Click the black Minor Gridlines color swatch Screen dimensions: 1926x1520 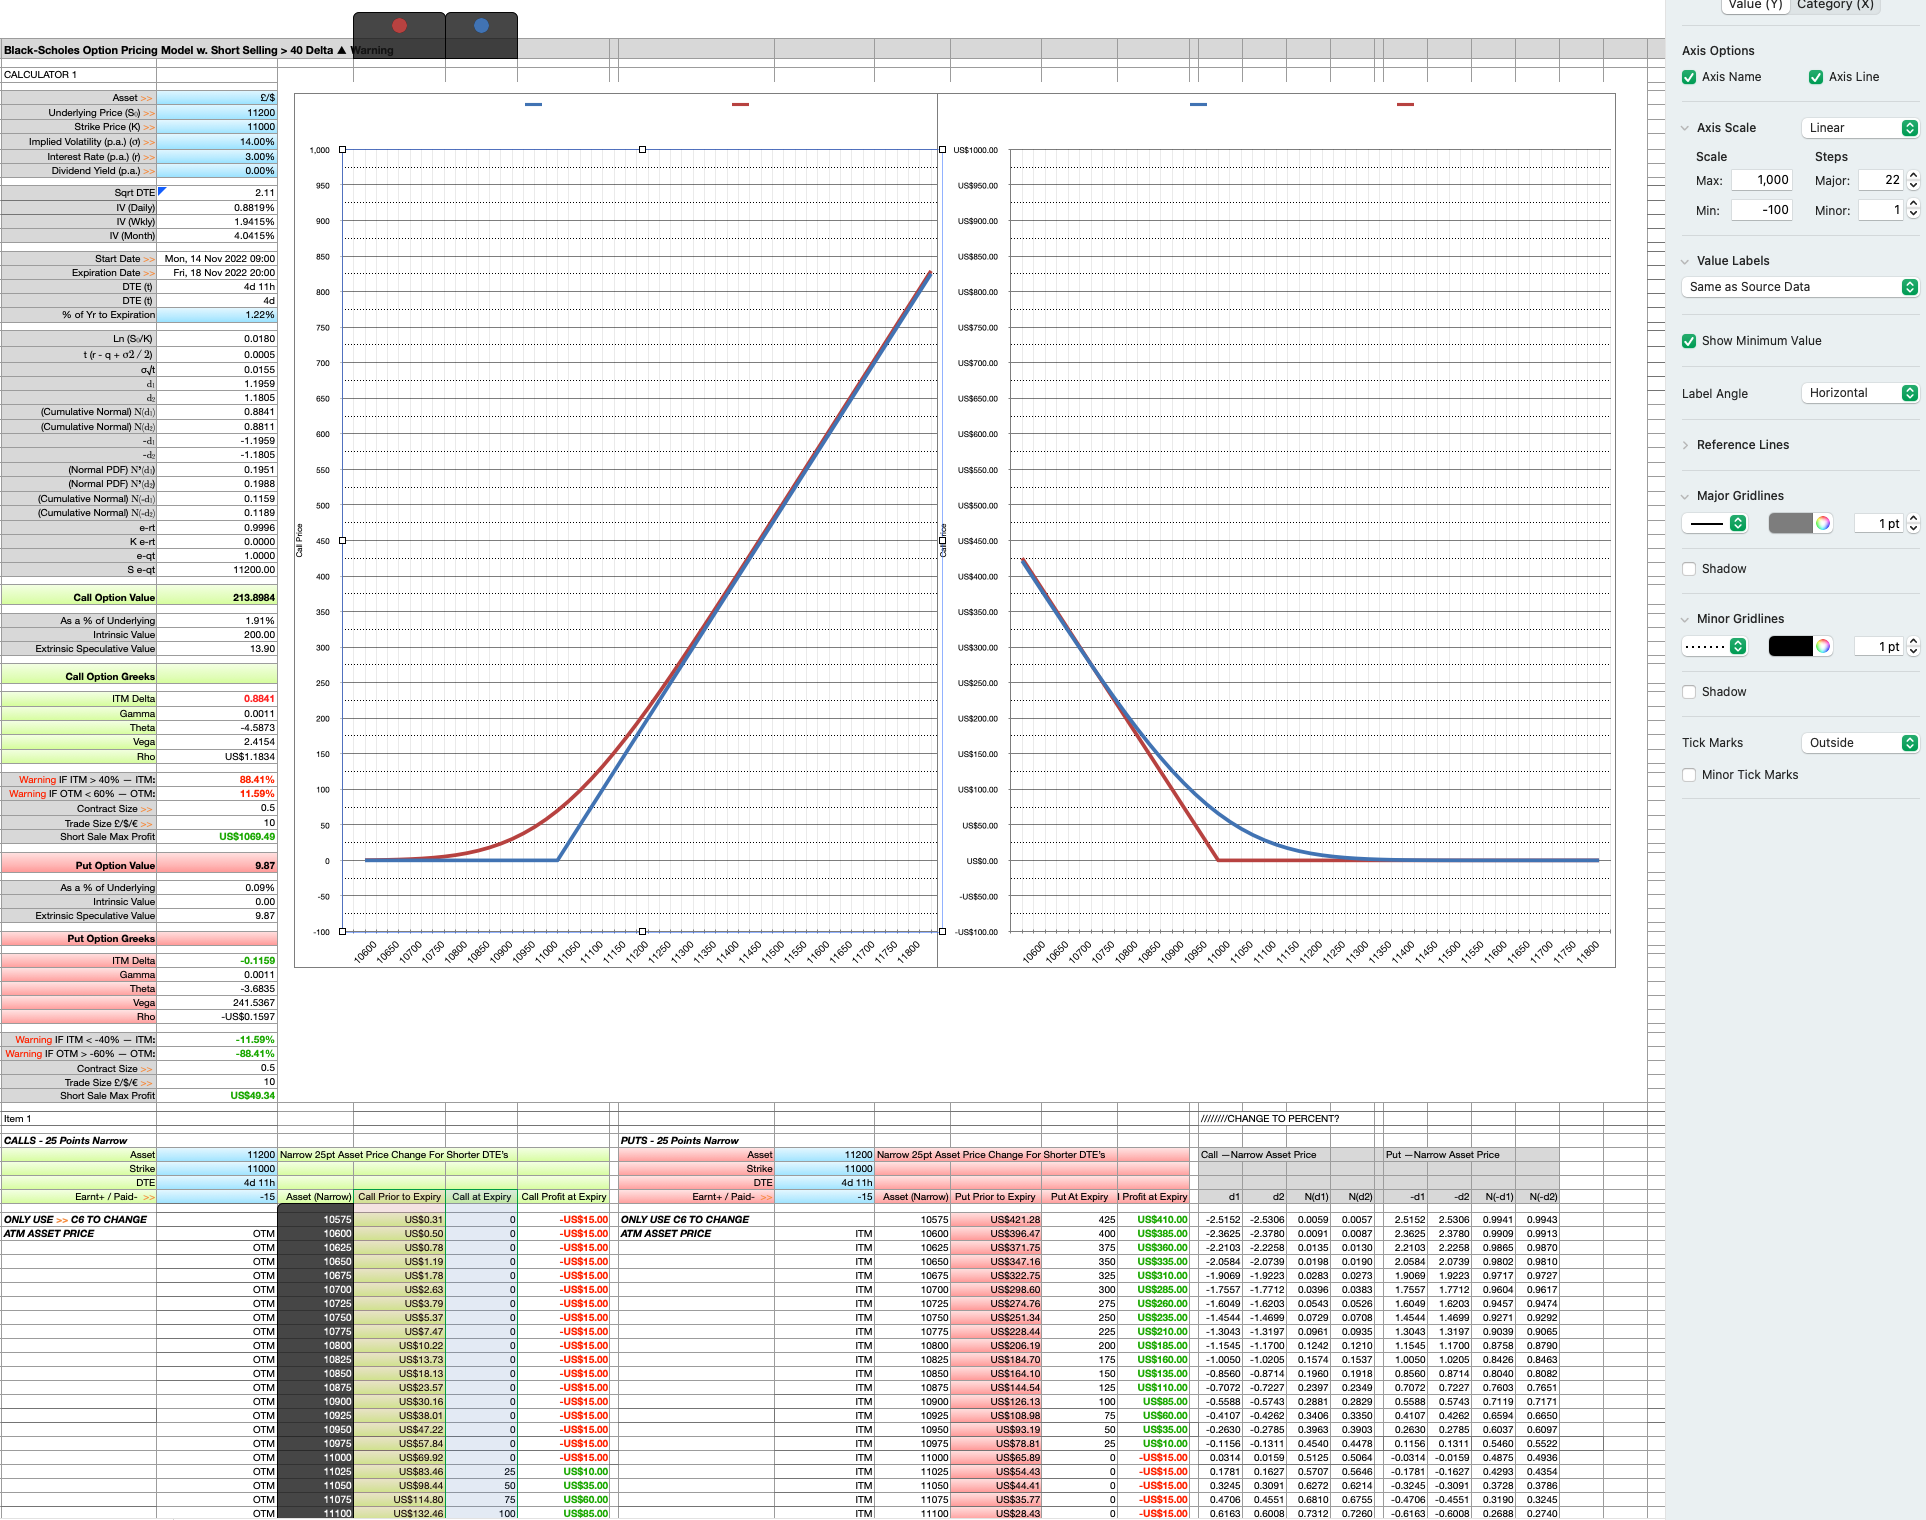tap(1790, 646)
